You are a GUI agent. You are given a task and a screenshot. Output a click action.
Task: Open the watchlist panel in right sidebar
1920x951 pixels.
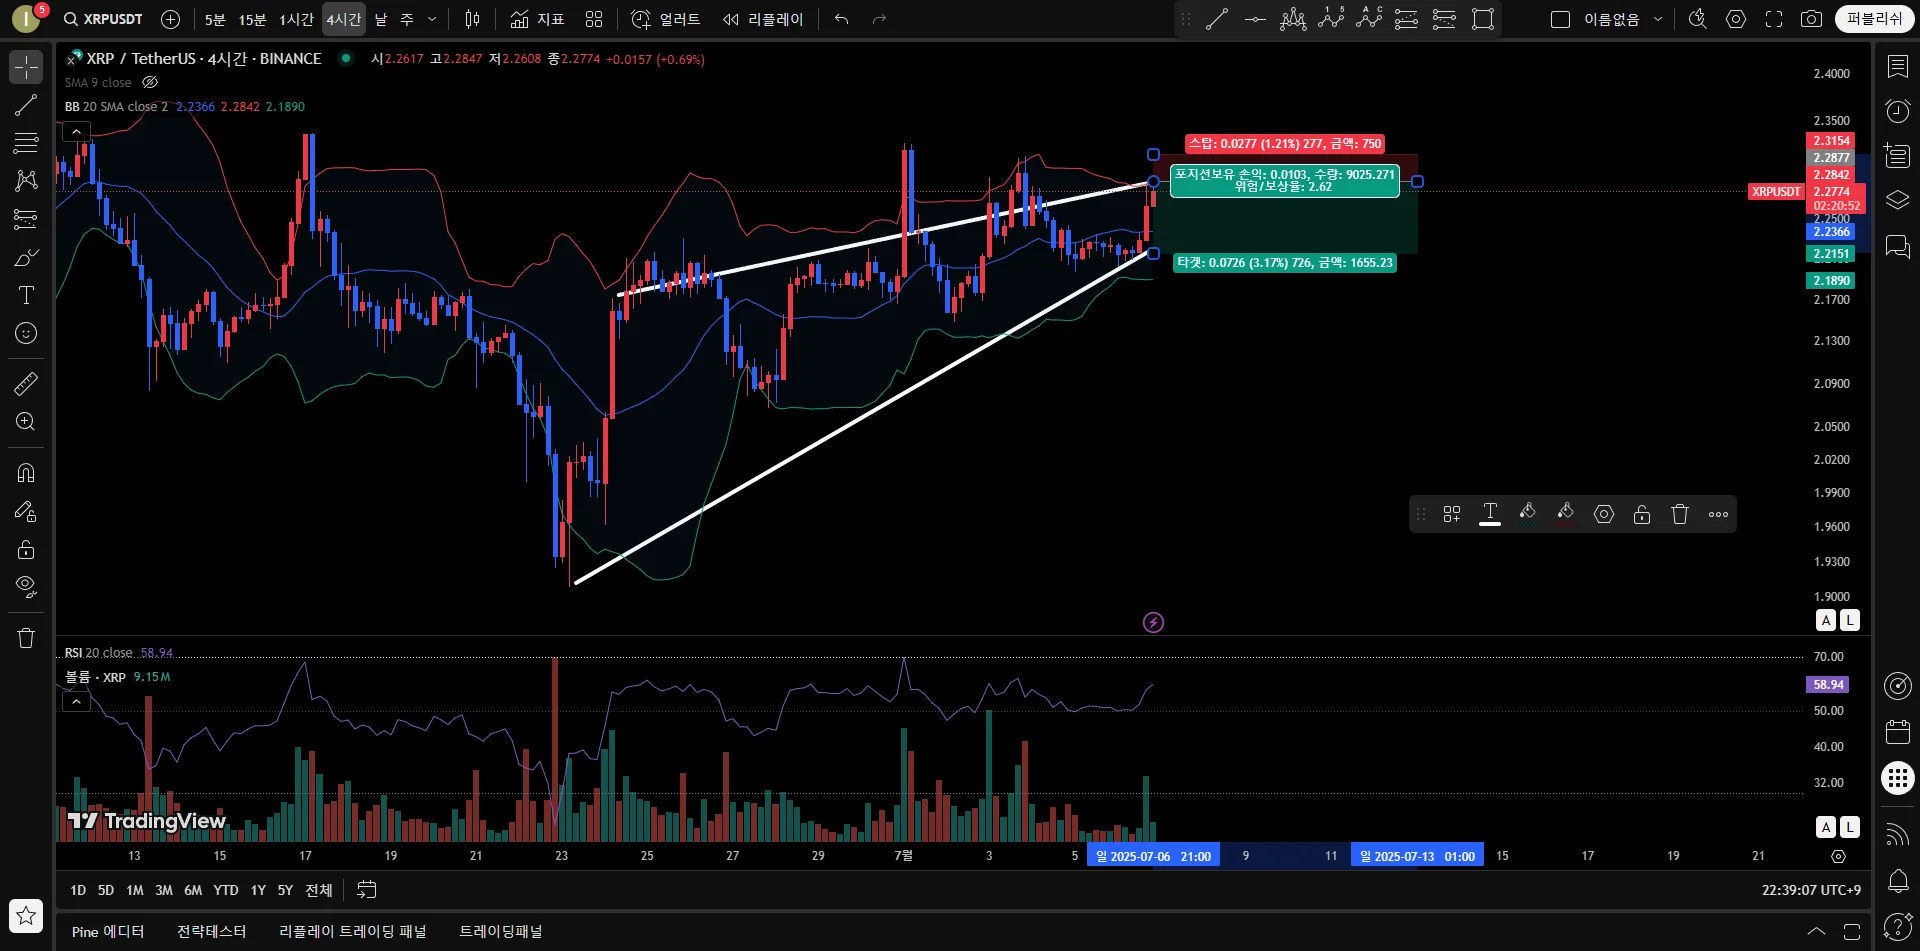1897,66
